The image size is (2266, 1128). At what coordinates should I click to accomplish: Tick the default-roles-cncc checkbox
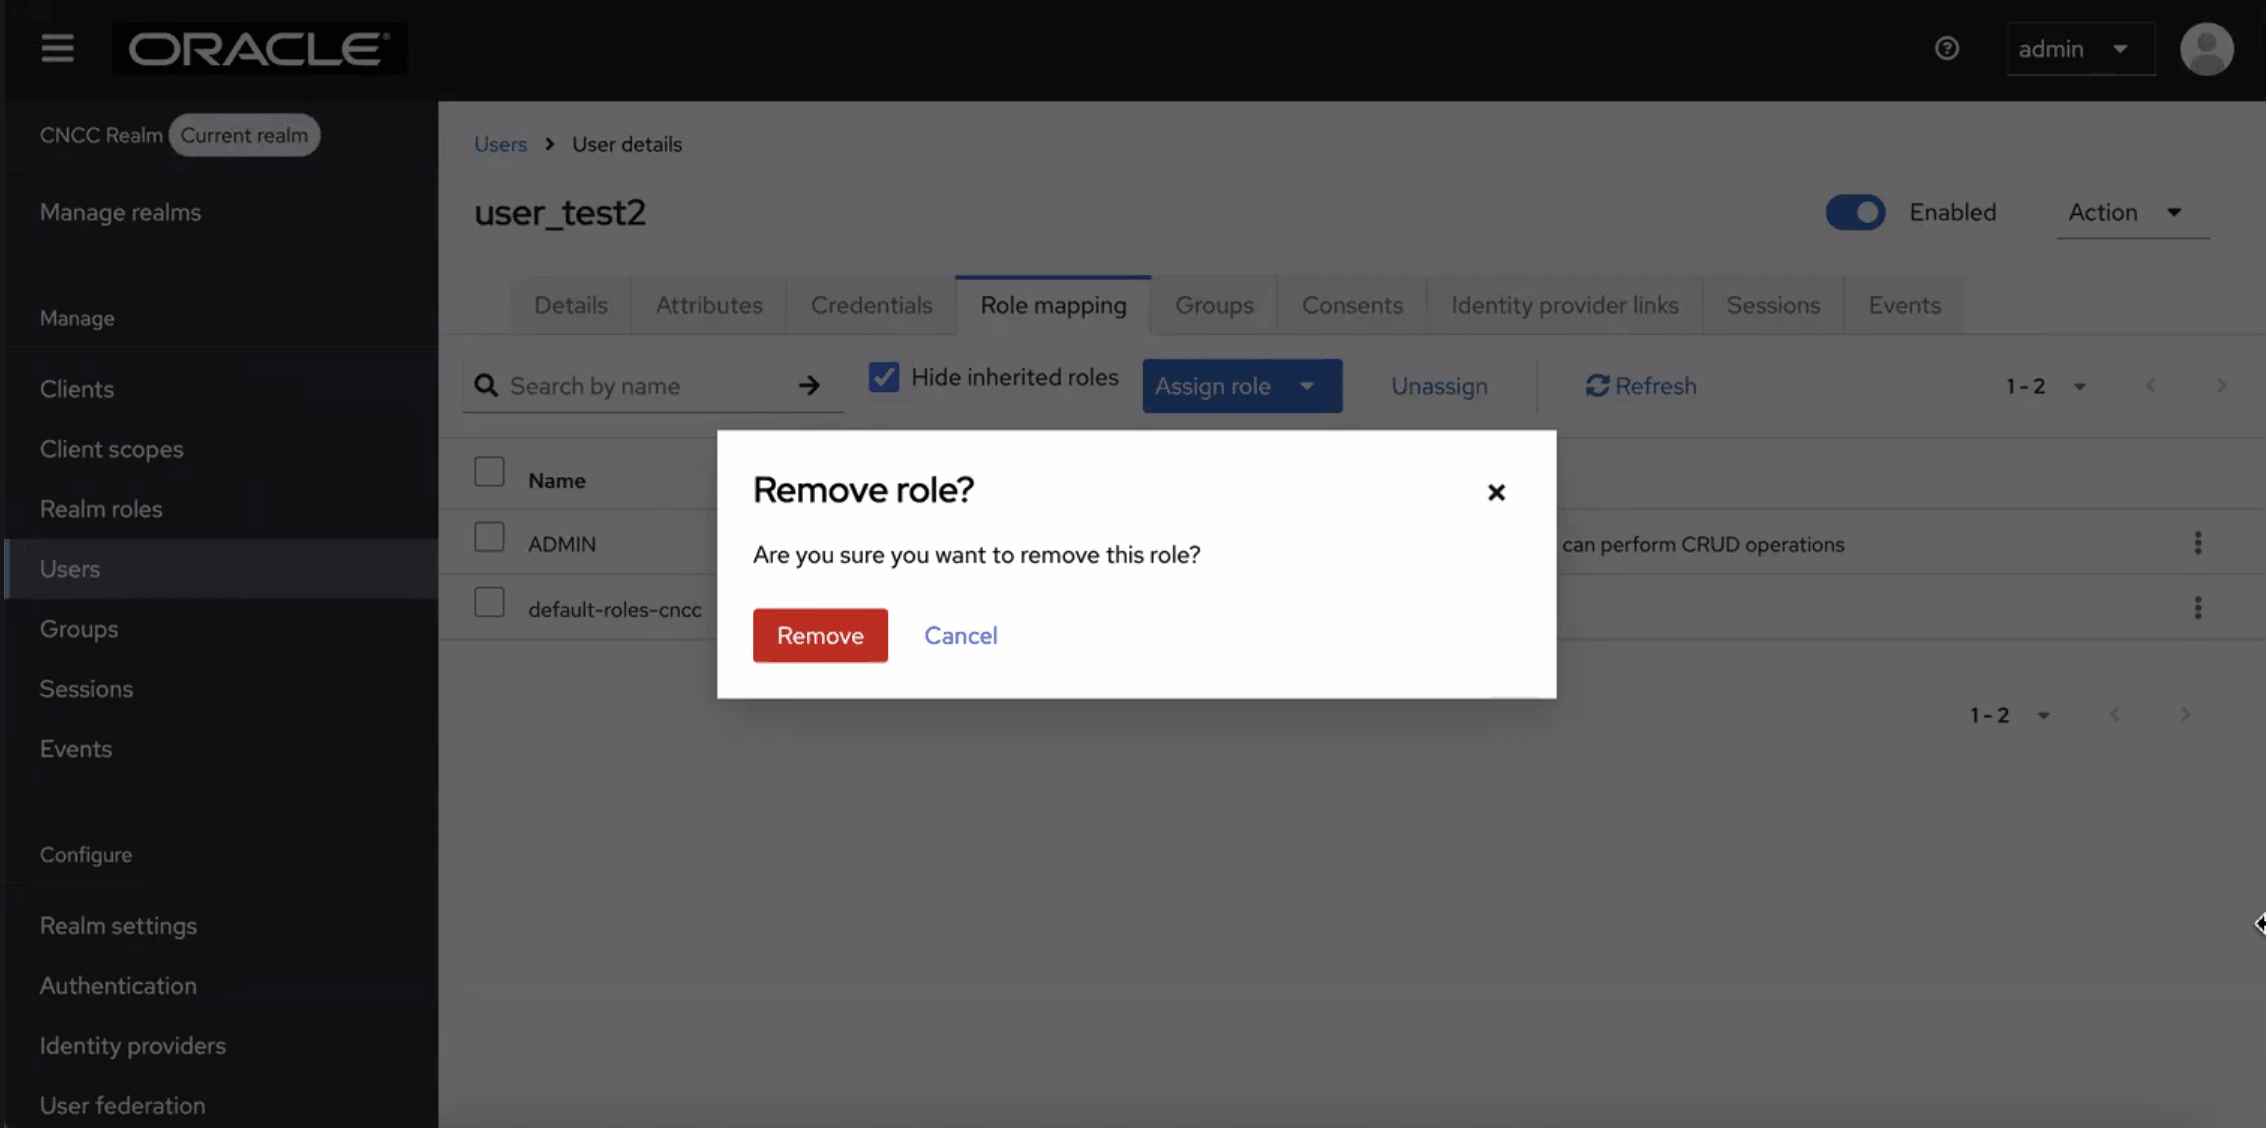click(x=489, y=602)
